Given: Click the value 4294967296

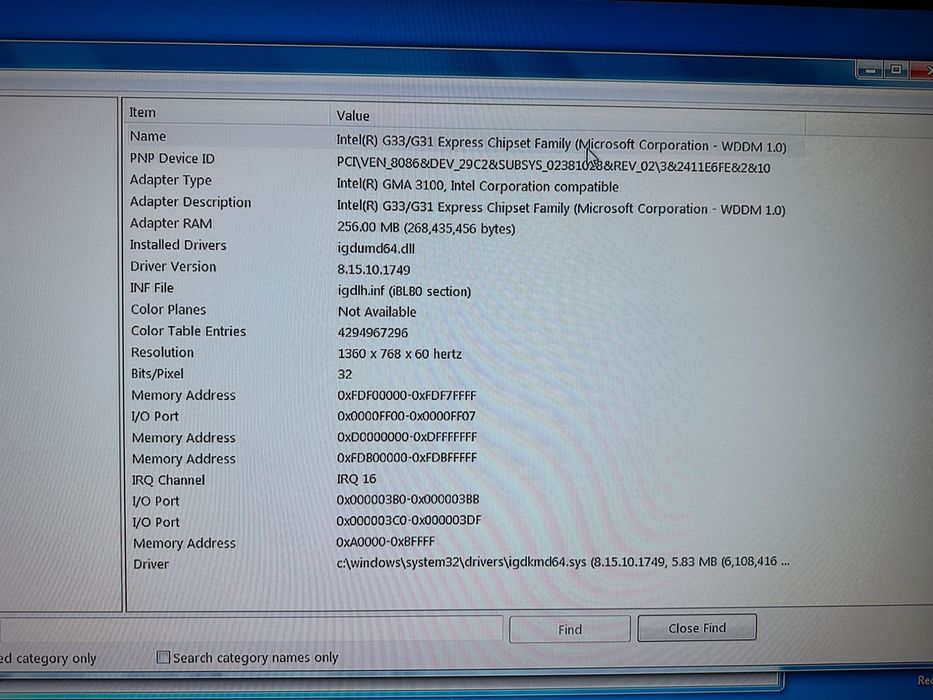Looking at the screenshot, I should point(373,333).
